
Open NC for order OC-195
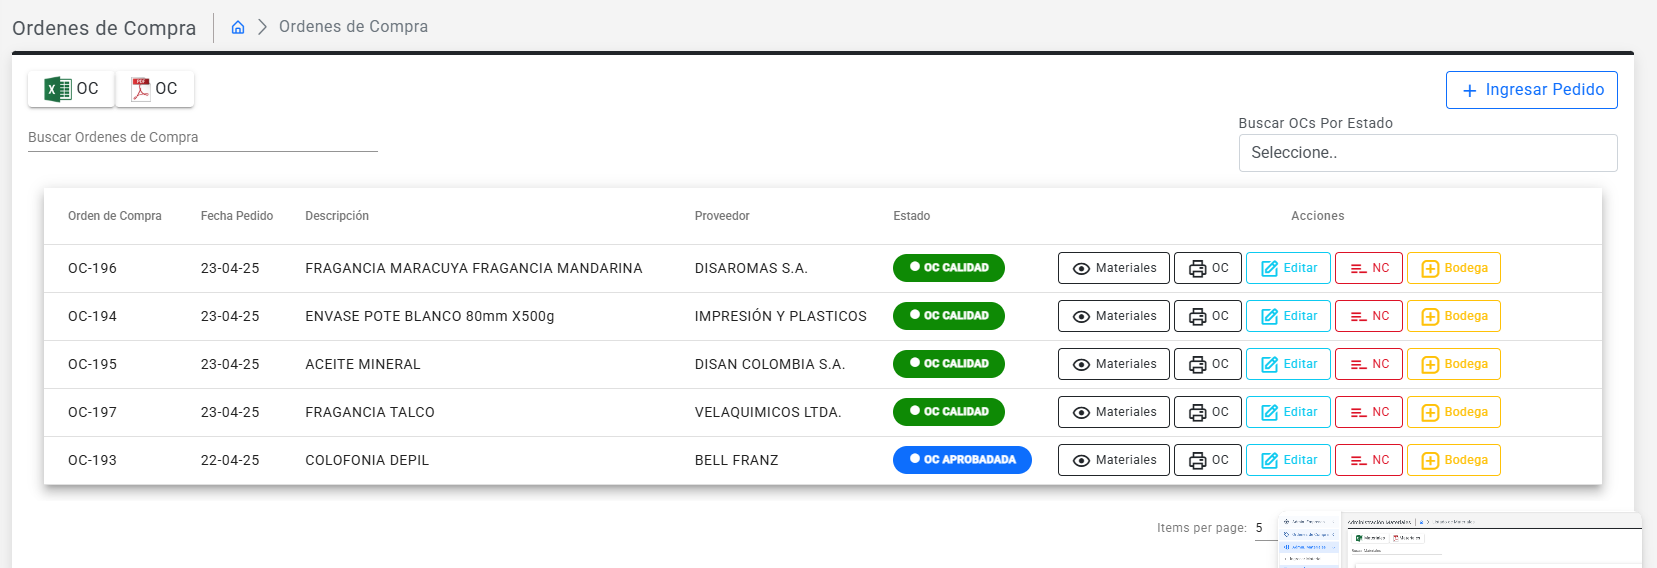[x=1369, y=364]
